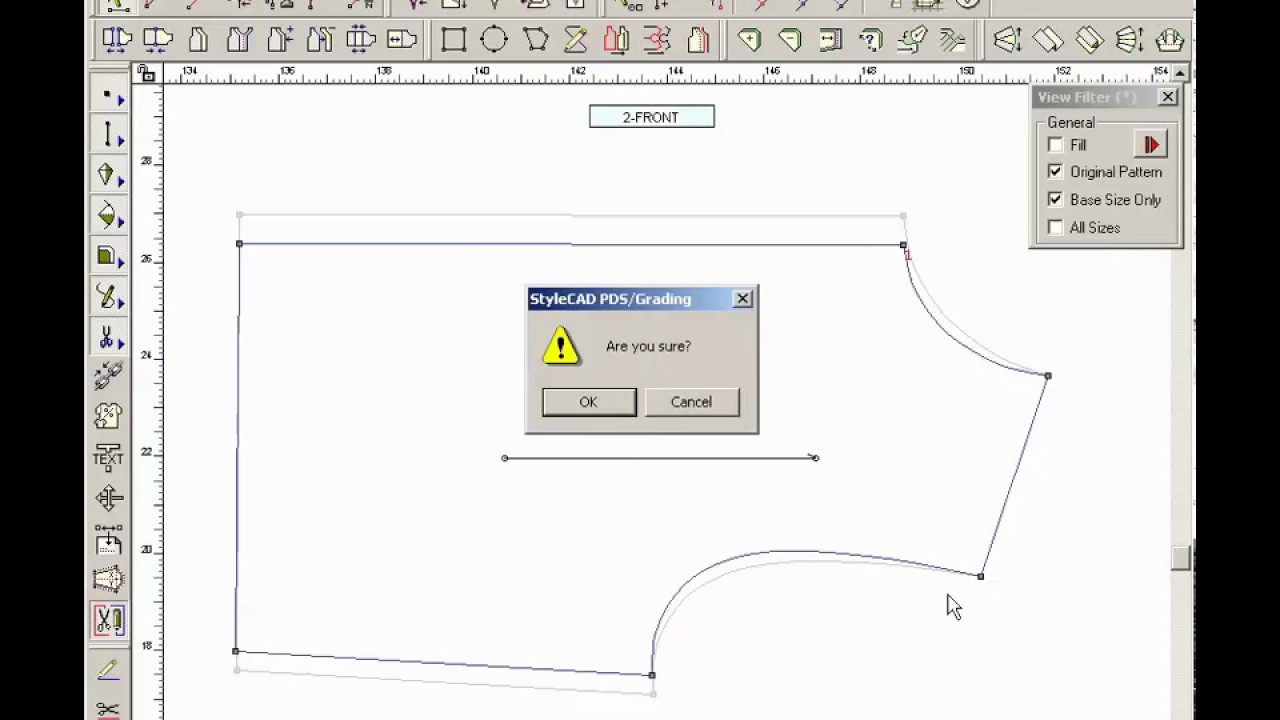Screen dimensions: 1280x720
Task: Click the vertical scrollbar up arrow
Action: point(1181,73)
